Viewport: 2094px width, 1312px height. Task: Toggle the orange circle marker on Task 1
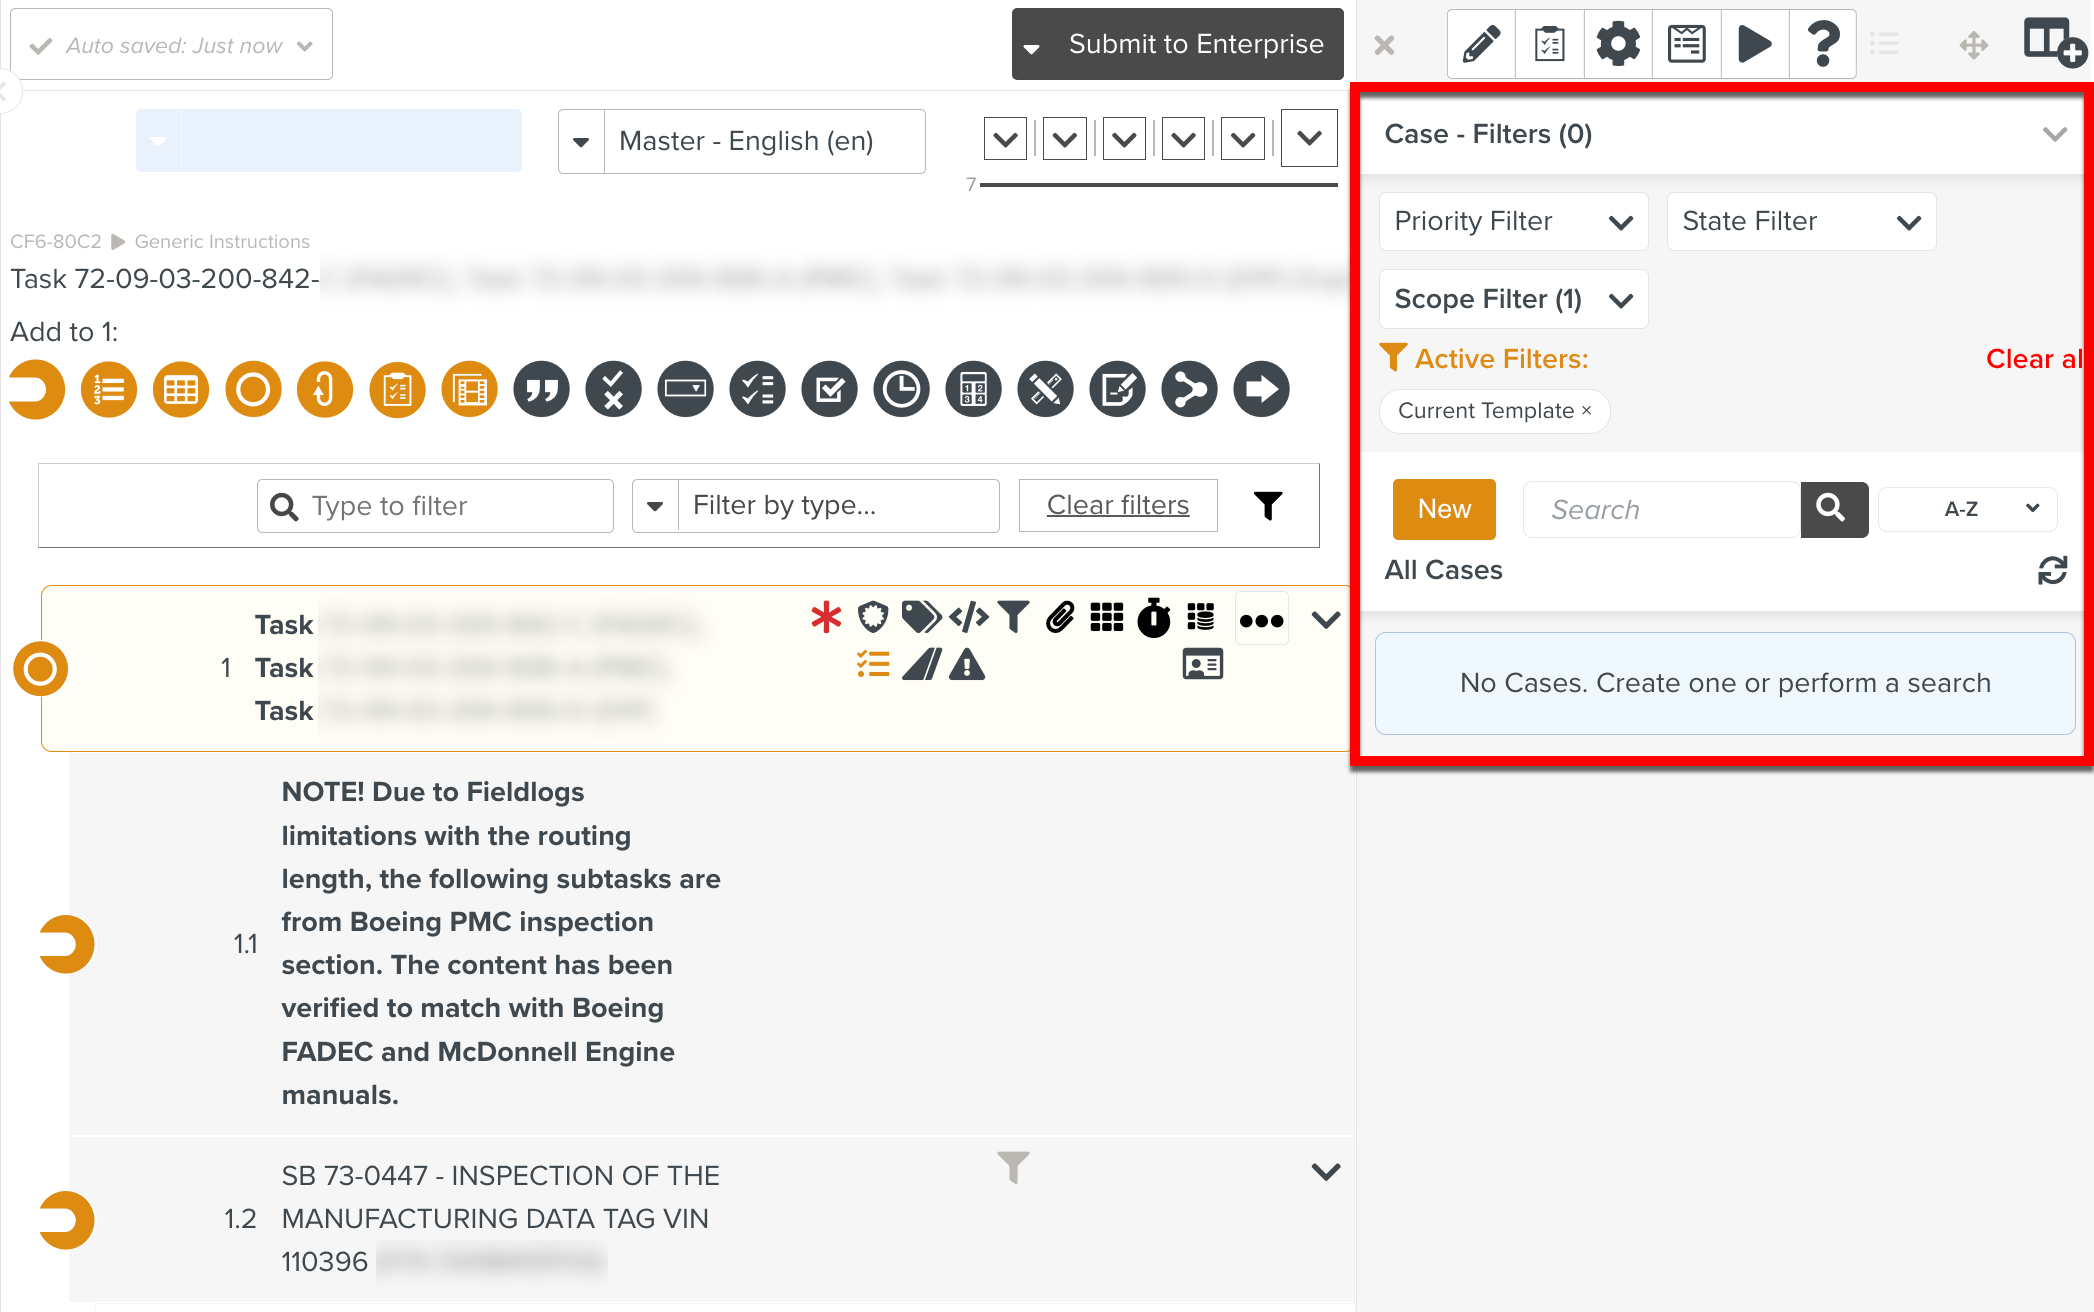click(40, 669)
